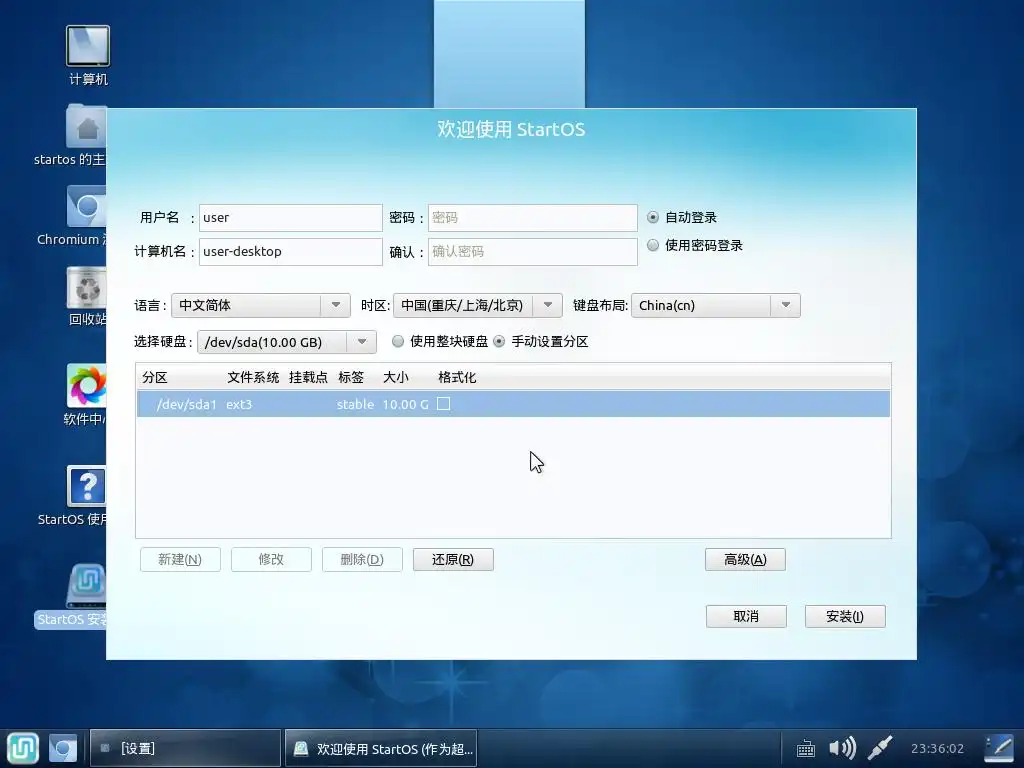Click the 标签 column header
This screenshot has height=768, width=1024.
[351, 377]
